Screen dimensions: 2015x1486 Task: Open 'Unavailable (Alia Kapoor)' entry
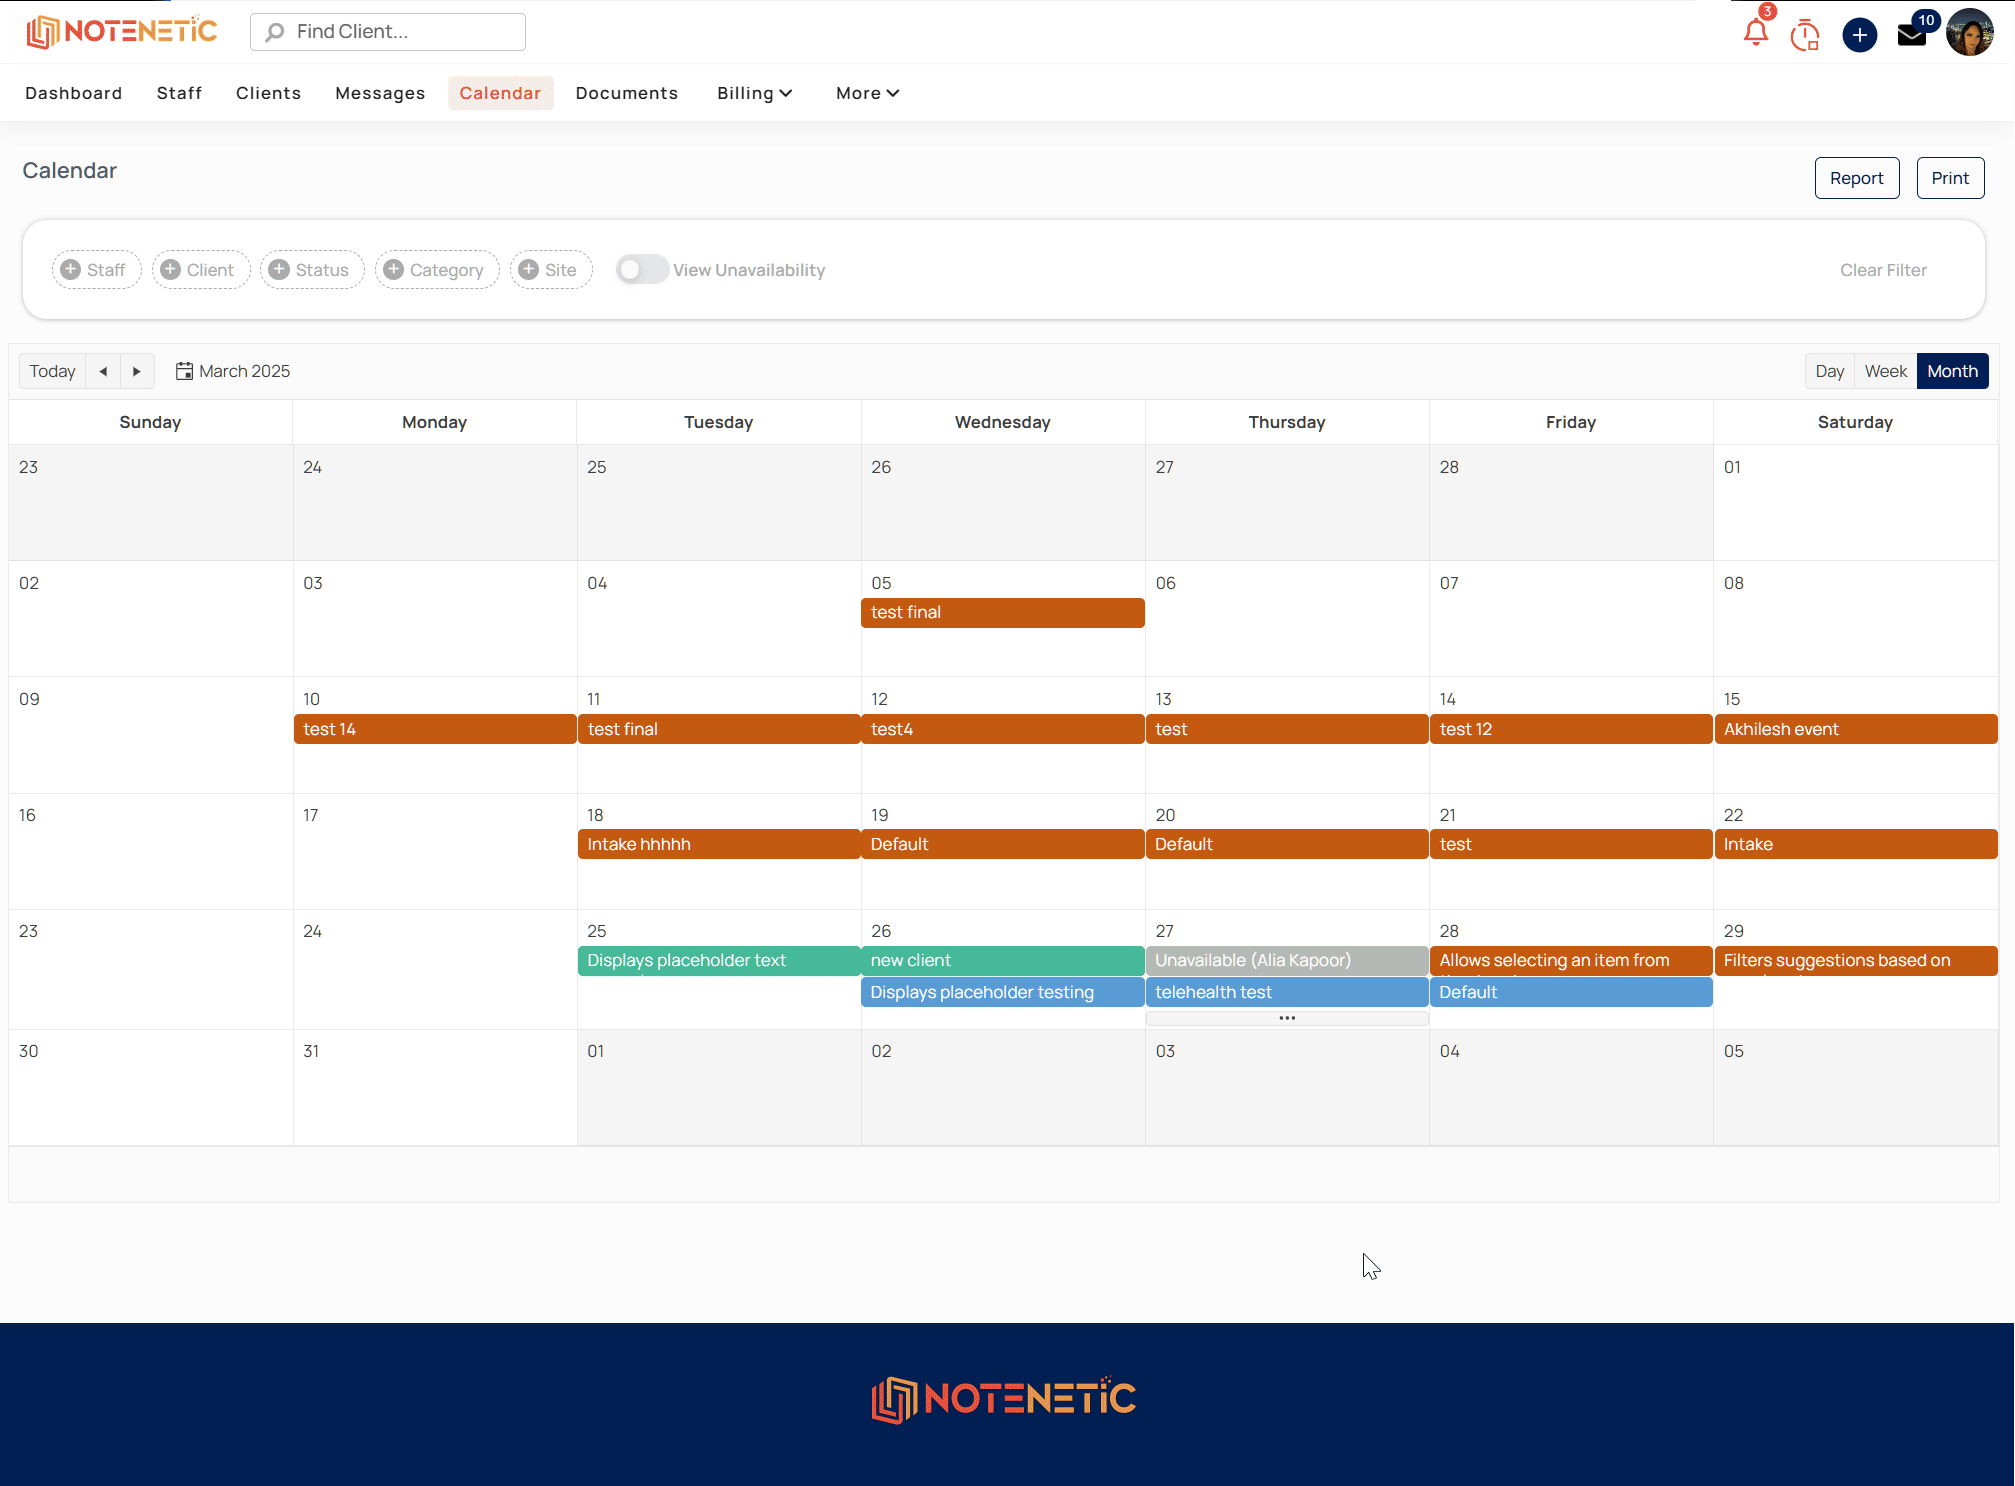1287,961
